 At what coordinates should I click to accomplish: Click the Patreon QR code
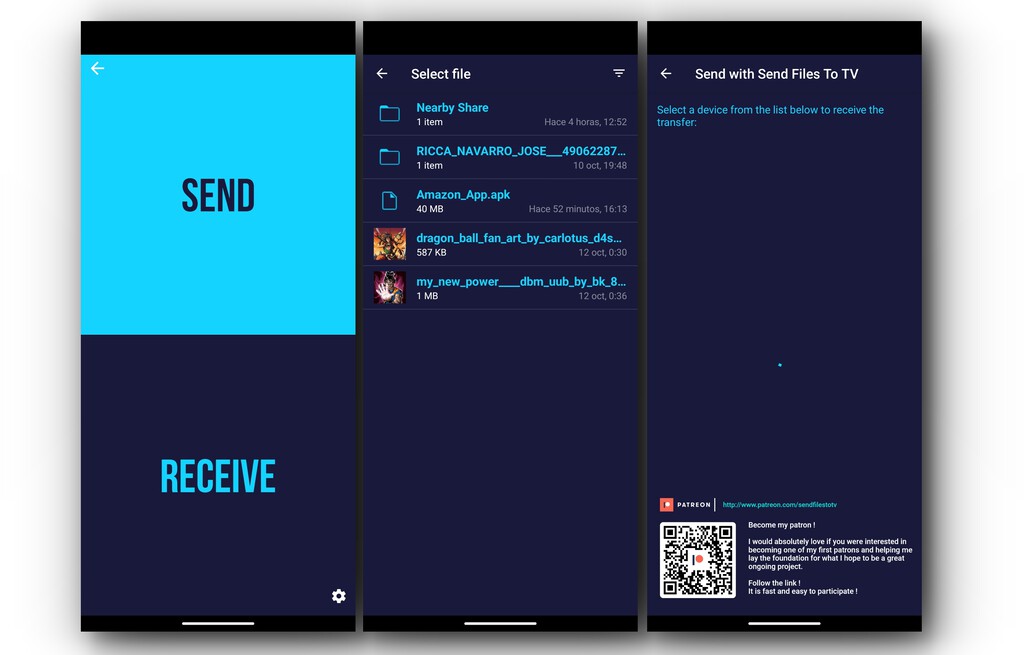697,560
